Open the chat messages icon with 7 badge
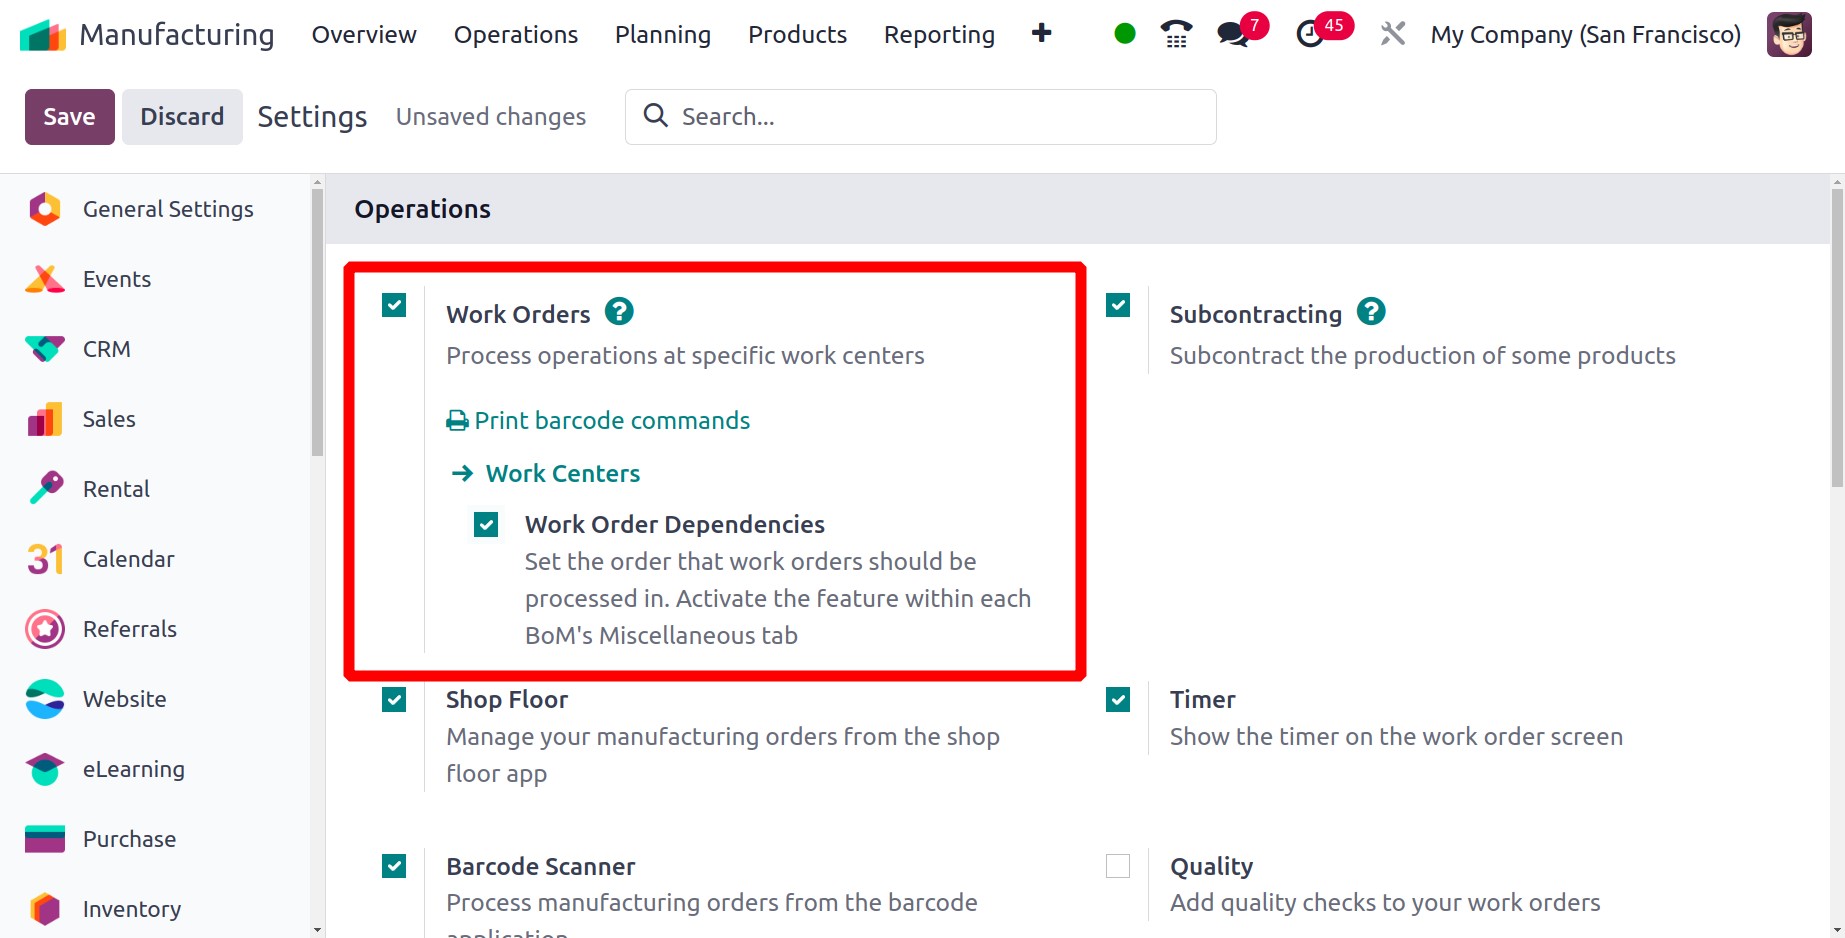Image resolution: width=1845 pixels, height=938 pixels. tap(1232, 34)
